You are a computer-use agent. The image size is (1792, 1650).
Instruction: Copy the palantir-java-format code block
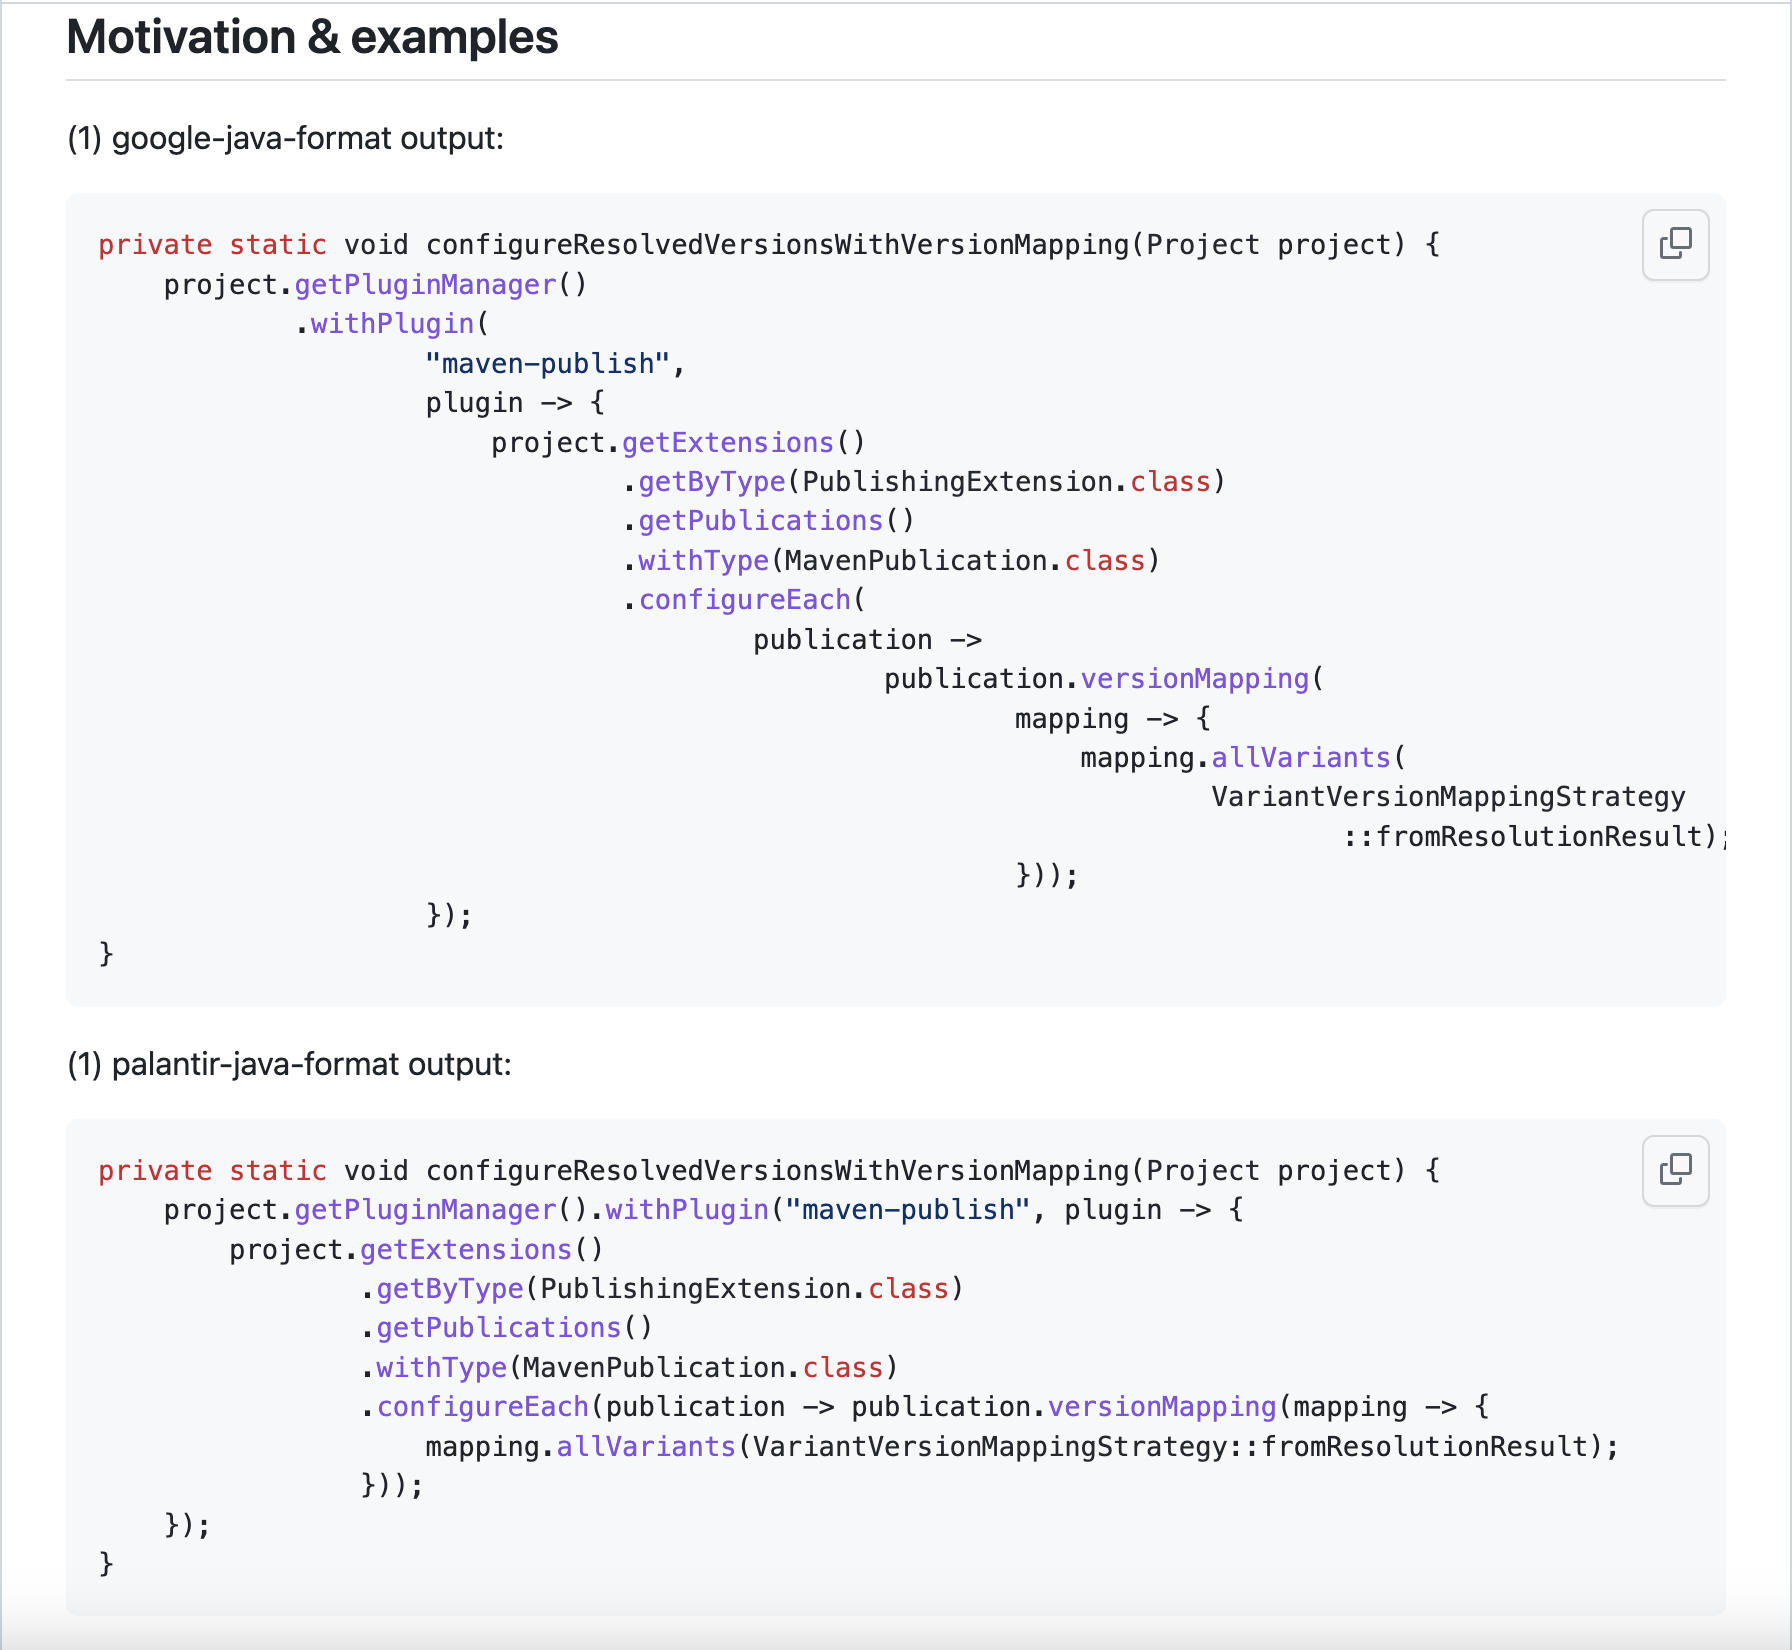point(1675,1170)
